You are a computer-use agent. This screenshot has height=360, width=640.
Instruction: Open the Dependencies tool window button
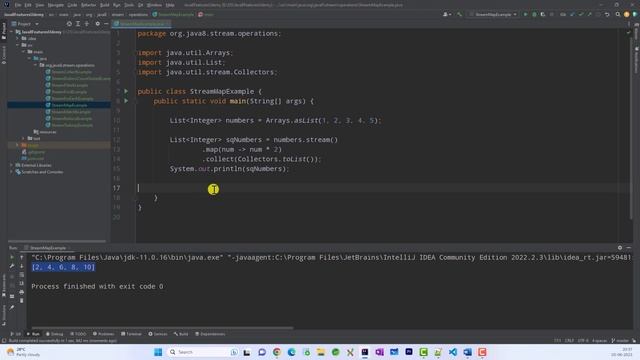(x=210, y=334)
